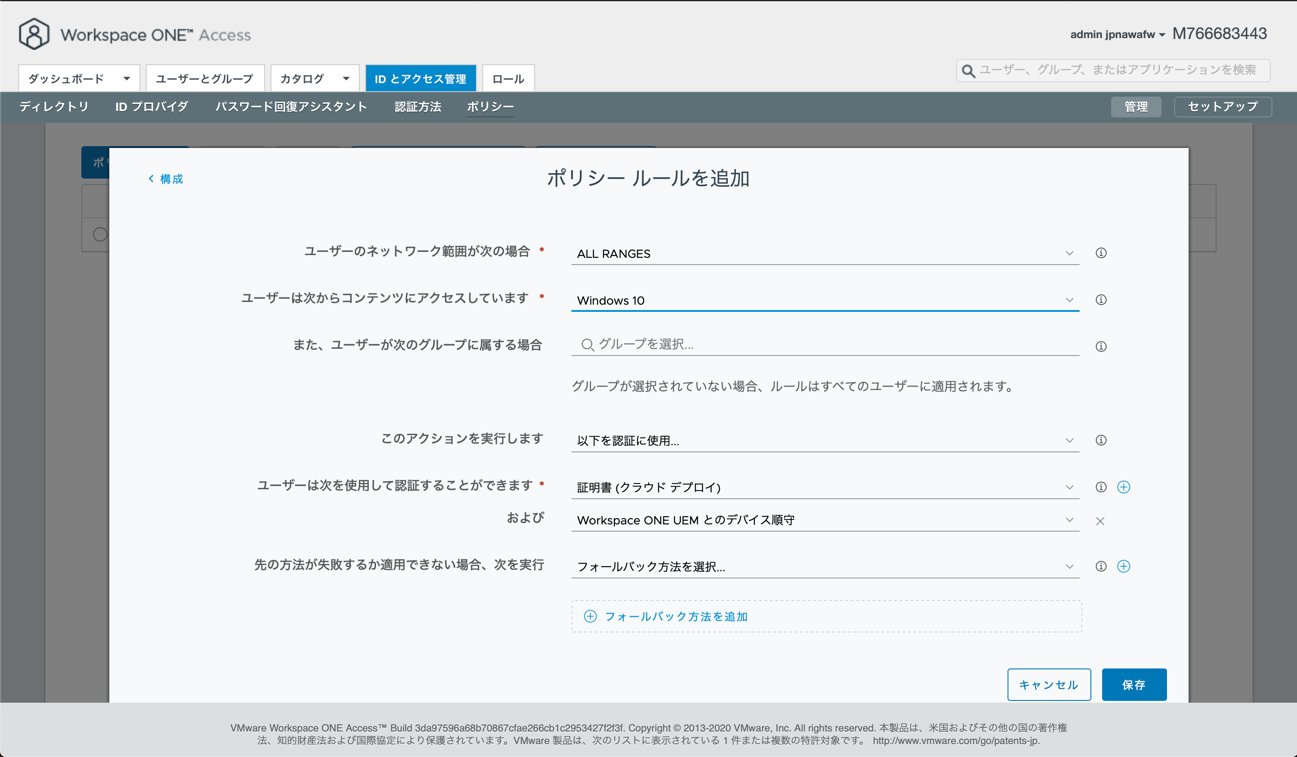This screenshot has height=757, width=1297.
Task: Open info icon beside group selection field
Action: pyautogui.click(x=1101, y=347)
